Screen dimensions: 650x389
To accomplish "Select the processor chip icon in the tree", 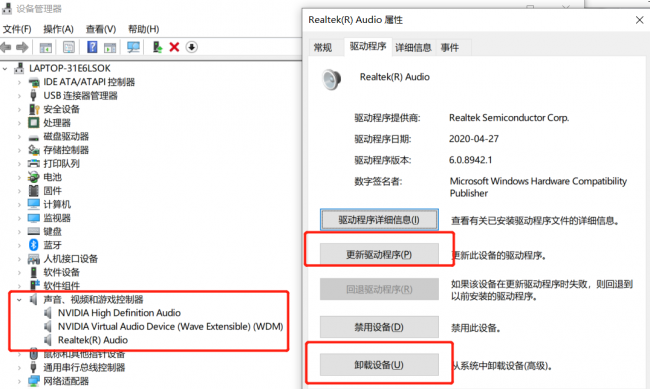I will click(34, 123).
